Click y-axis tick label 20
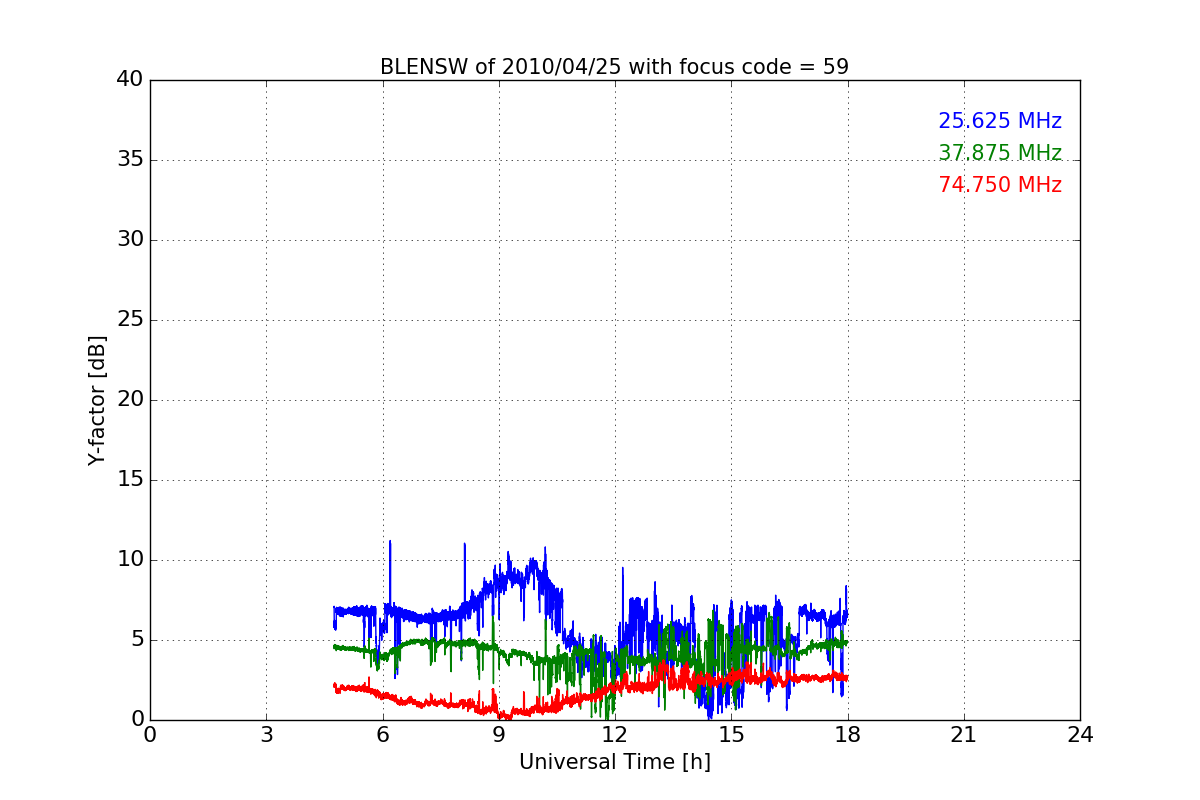This screenshot has width=1200, height=800. click(130, 400)
